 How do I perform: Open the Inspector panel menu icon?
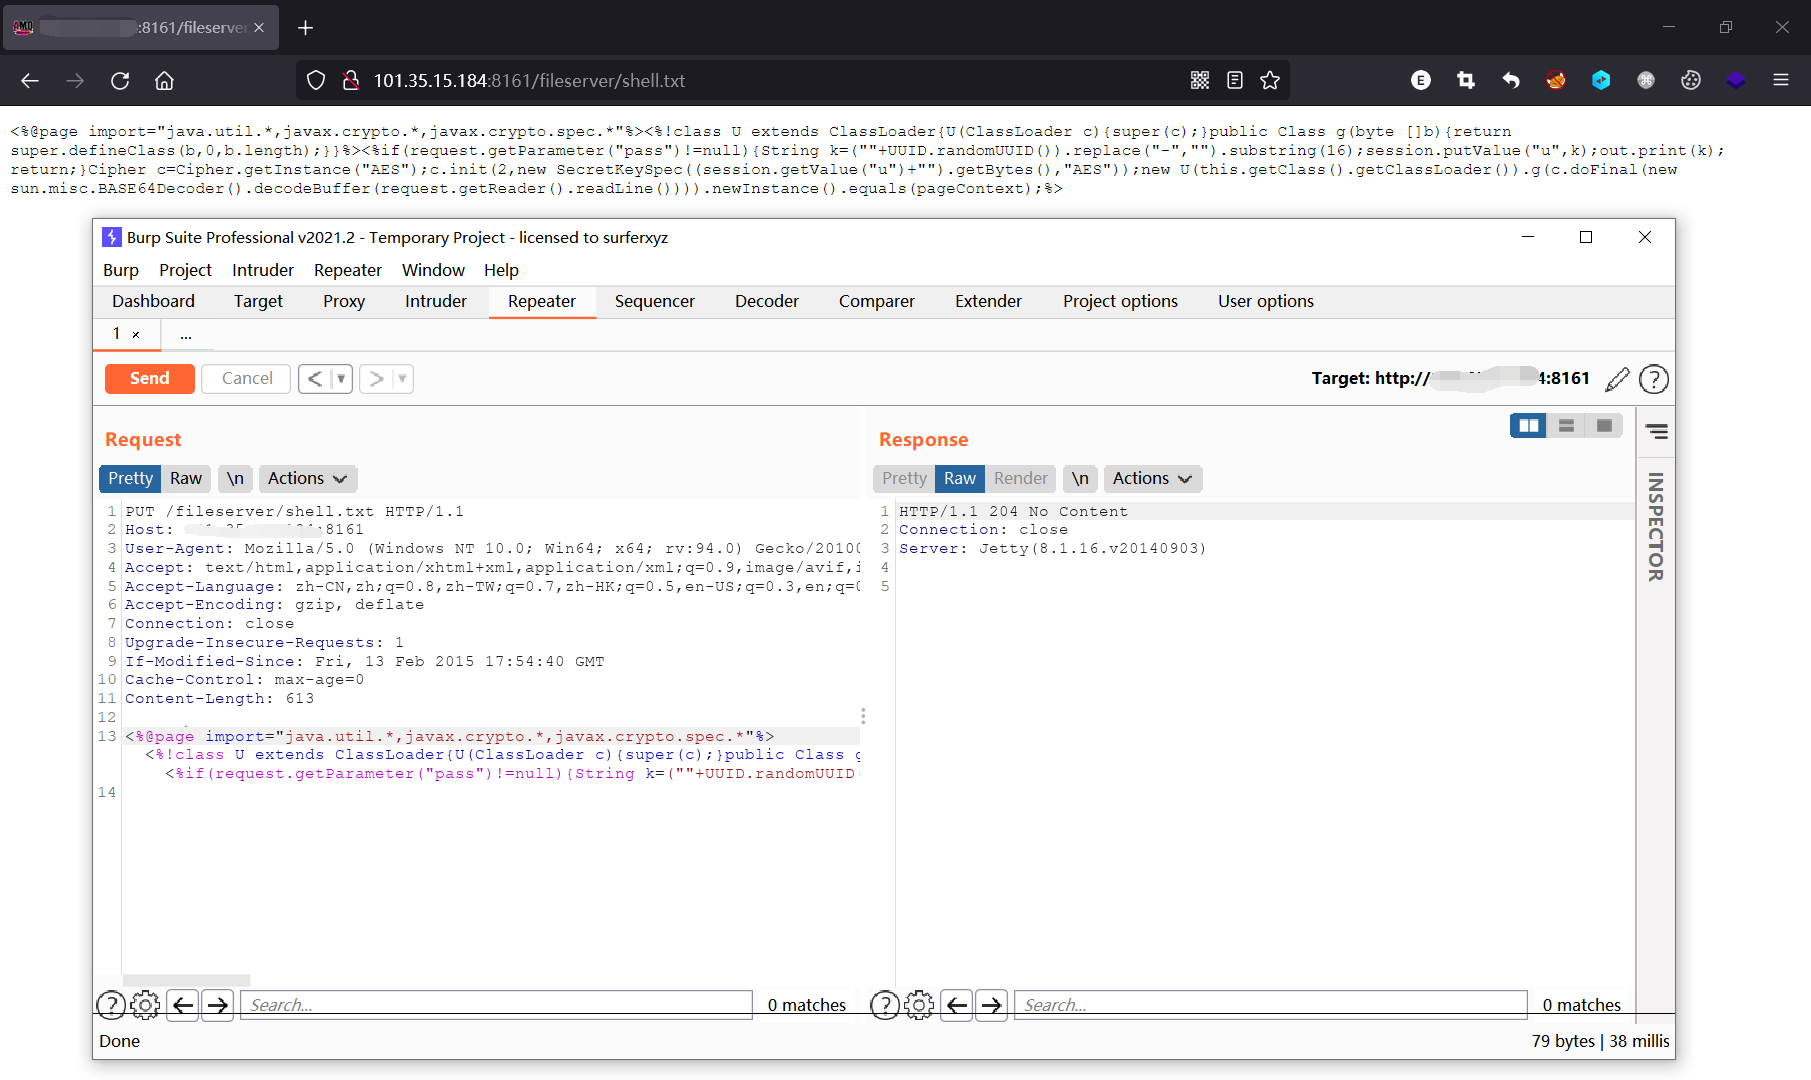pos(1657,432)
